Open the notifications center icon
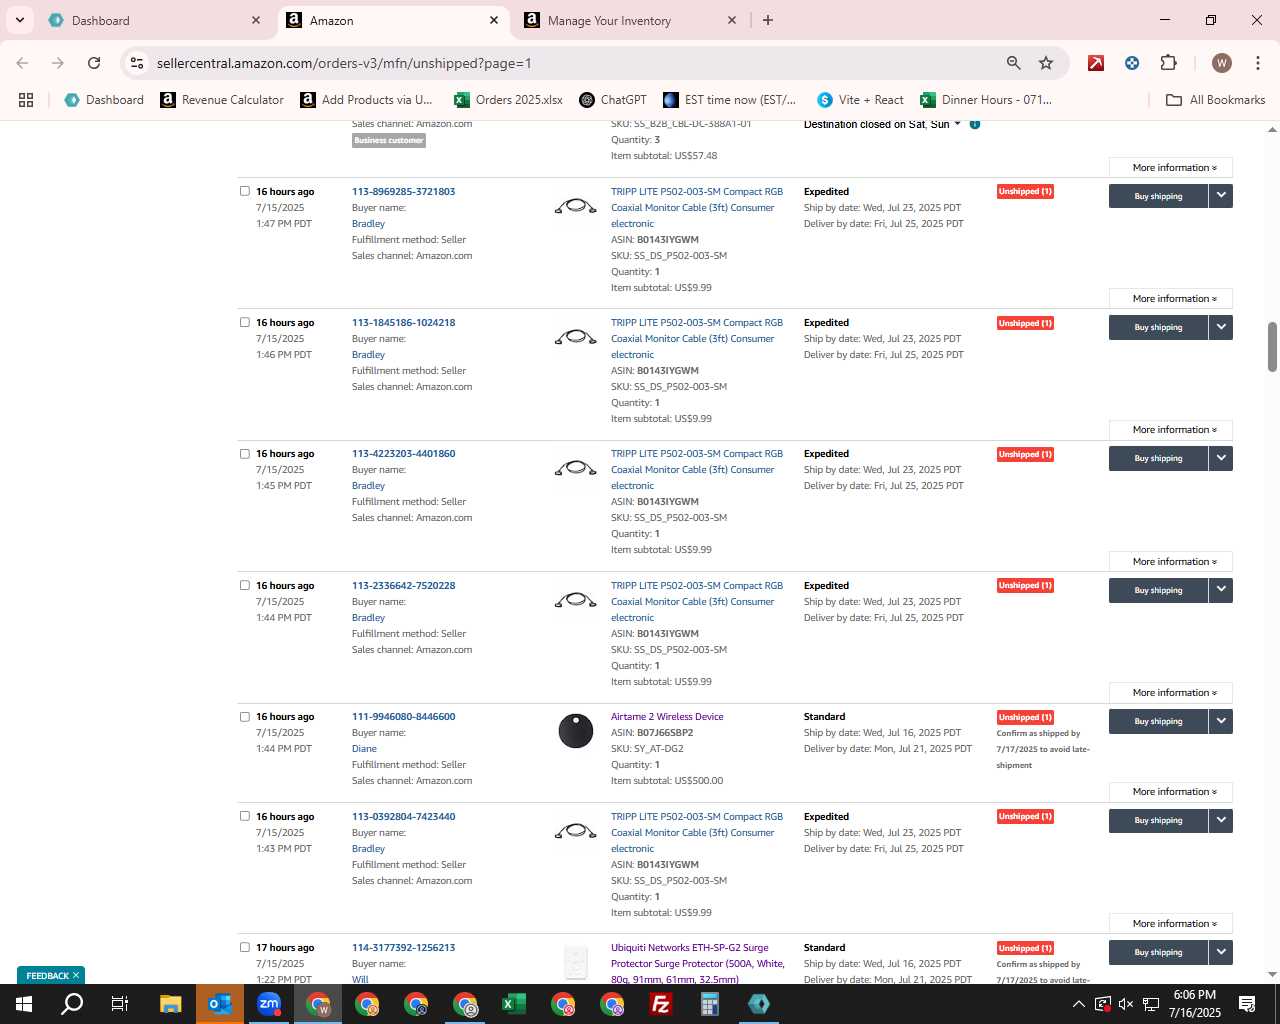The width and height of the screenshot is (1280, 1024). (1247, 1004)
